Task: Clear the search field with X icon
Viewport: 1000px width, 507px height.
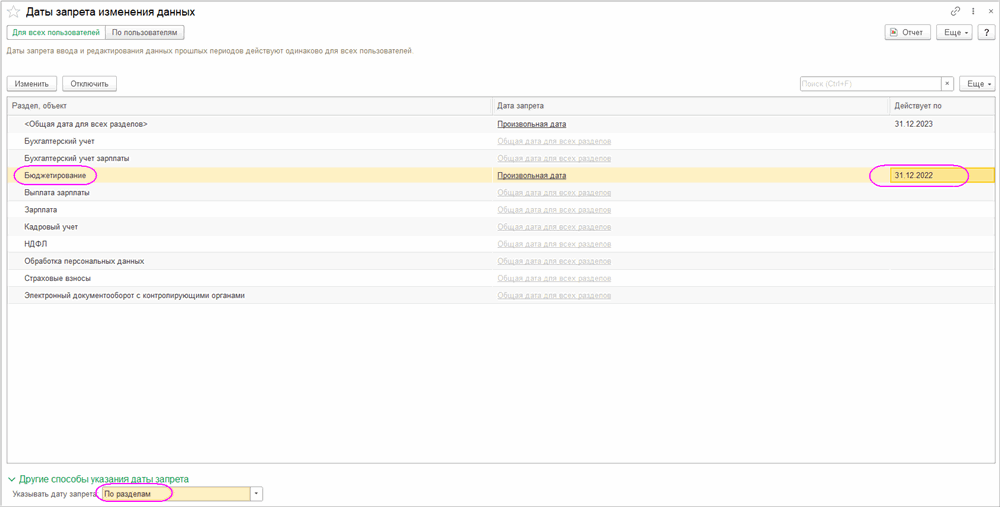Action: coord(947,84)
